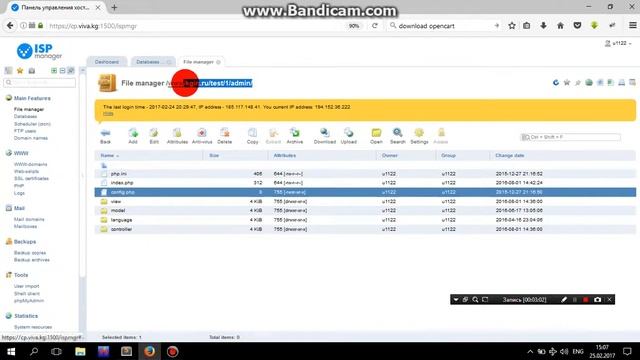Show hidden system tray icons chevron

[x=530, y=351]
